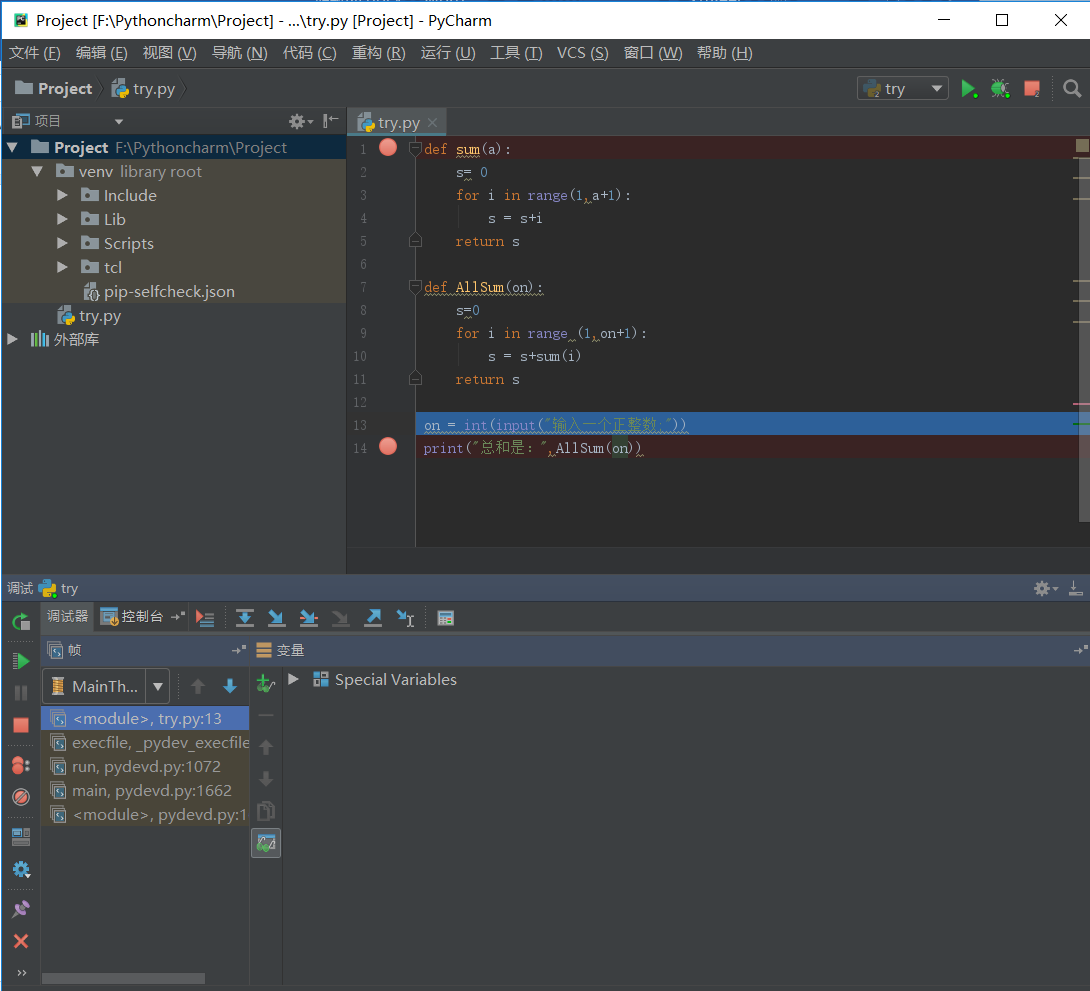Expand the Special Variables node
The width and height of the screenshot is (1090, 991).
(x=294, y=680)
